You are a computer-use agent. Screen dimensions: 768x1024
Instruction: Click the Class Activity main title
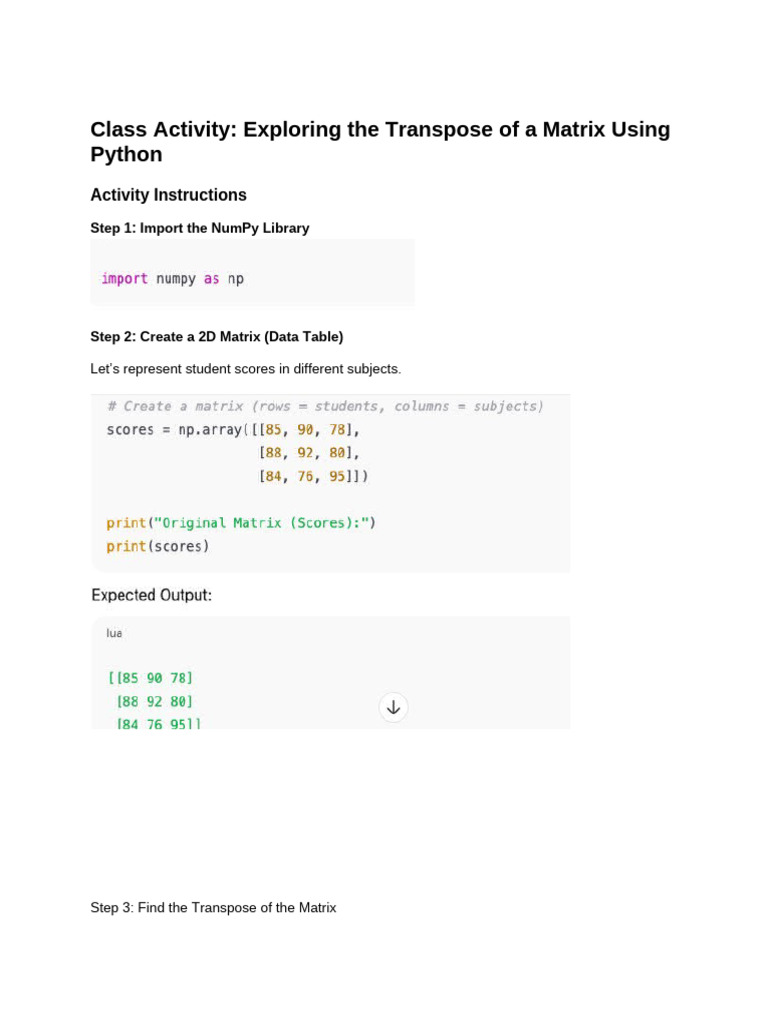click(x=380, y=130)
